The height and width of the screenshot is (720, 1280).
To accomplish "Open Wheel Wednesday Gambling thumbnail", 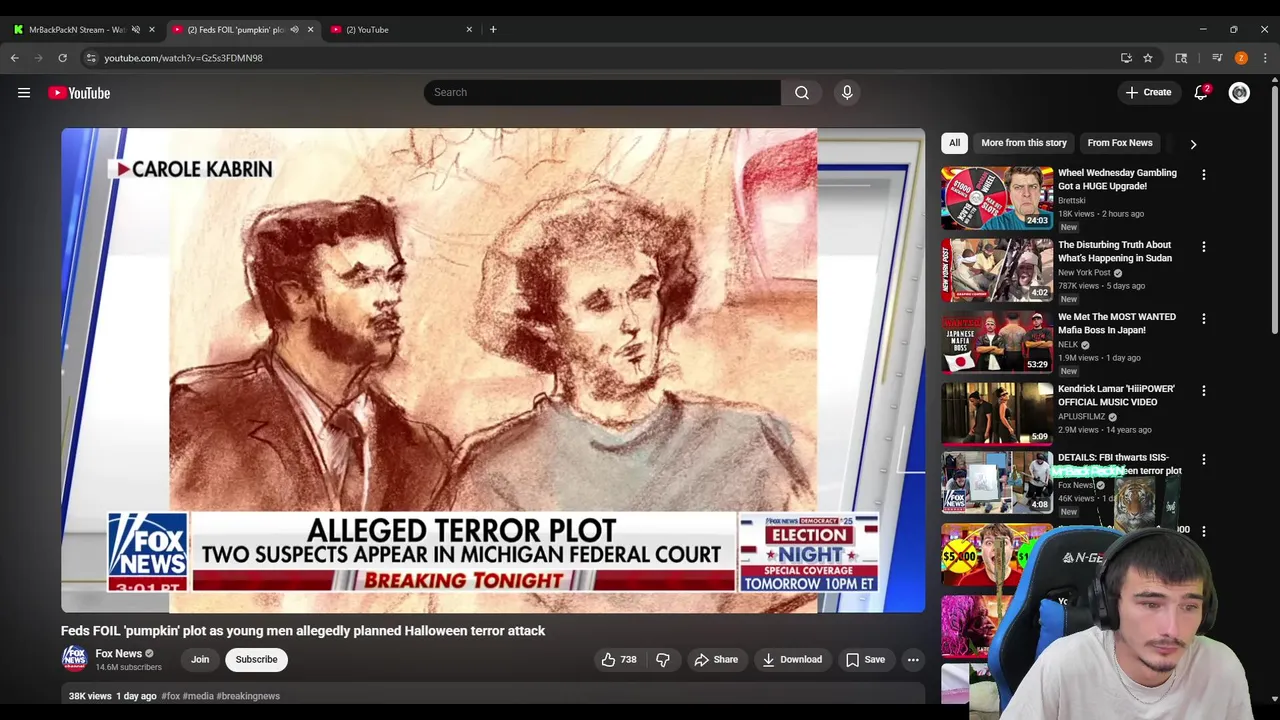I will pyautogui.click(x=997, y=198).
